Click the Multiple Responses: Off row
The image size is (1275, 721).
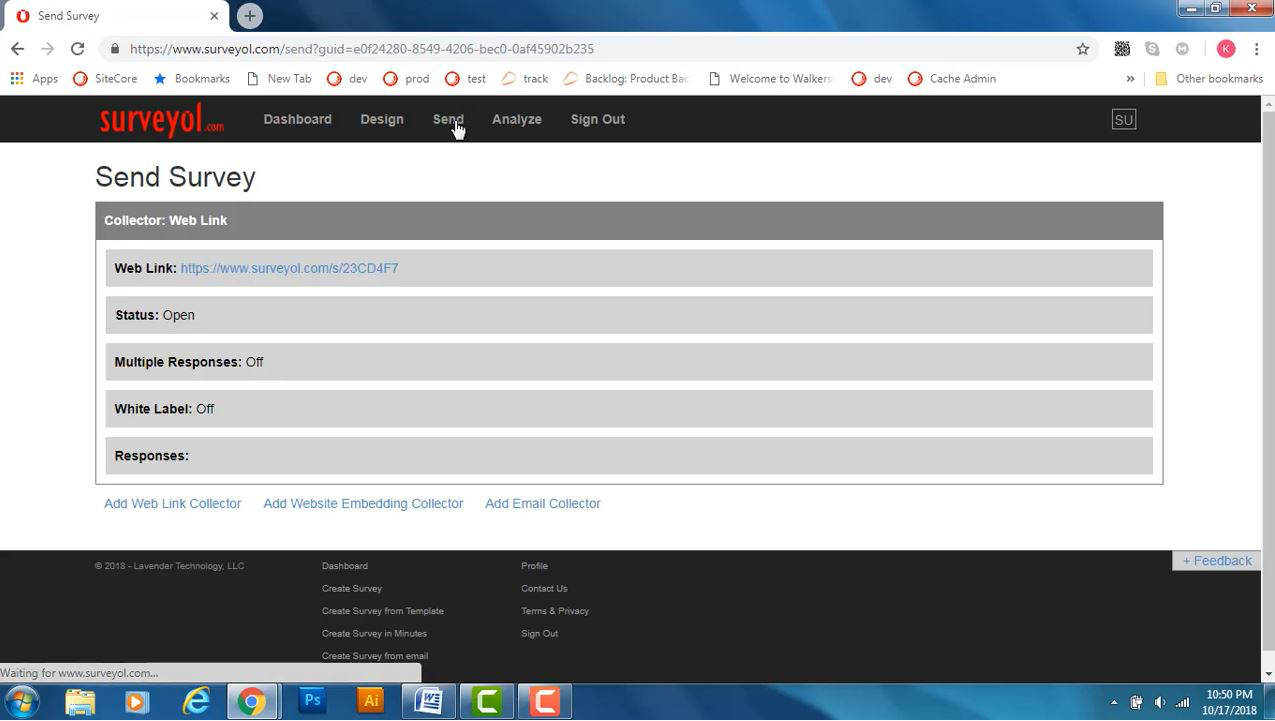point(629,362)
